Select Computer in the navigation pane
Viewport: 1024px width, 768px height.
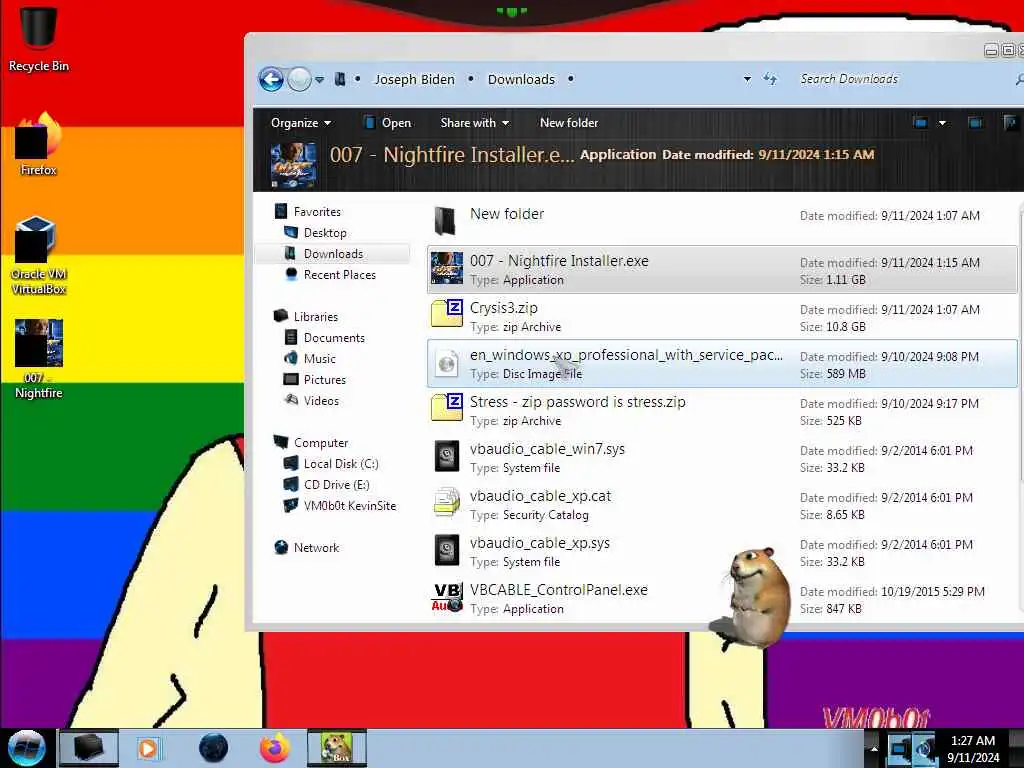[x=312, y=443]
